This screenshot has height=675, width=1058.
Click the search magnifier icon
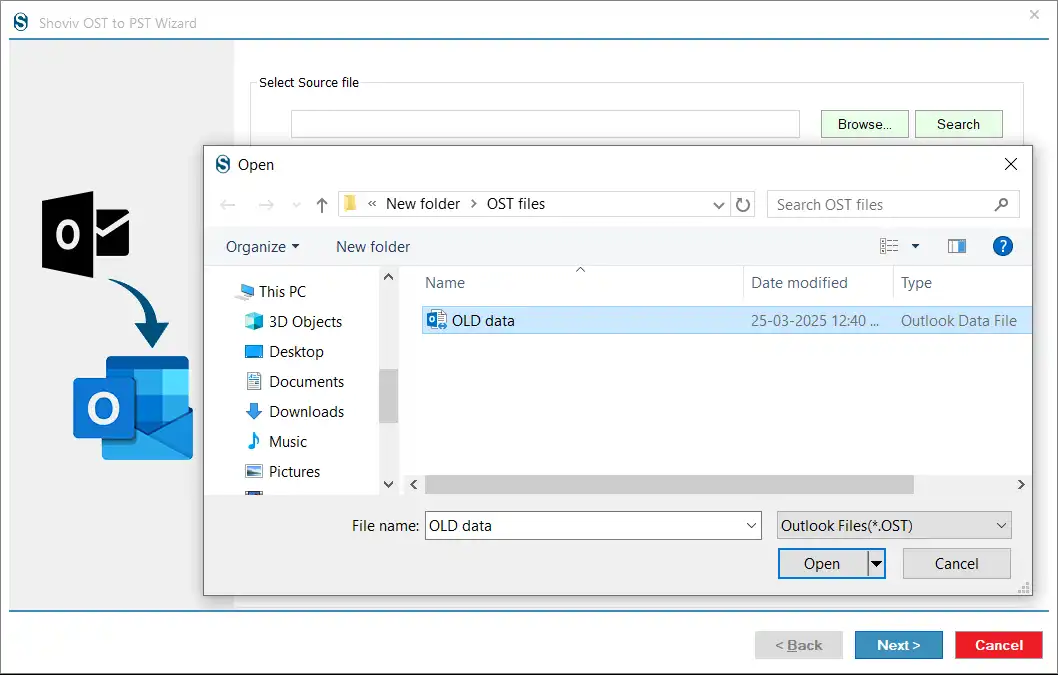click(1001, 204)
